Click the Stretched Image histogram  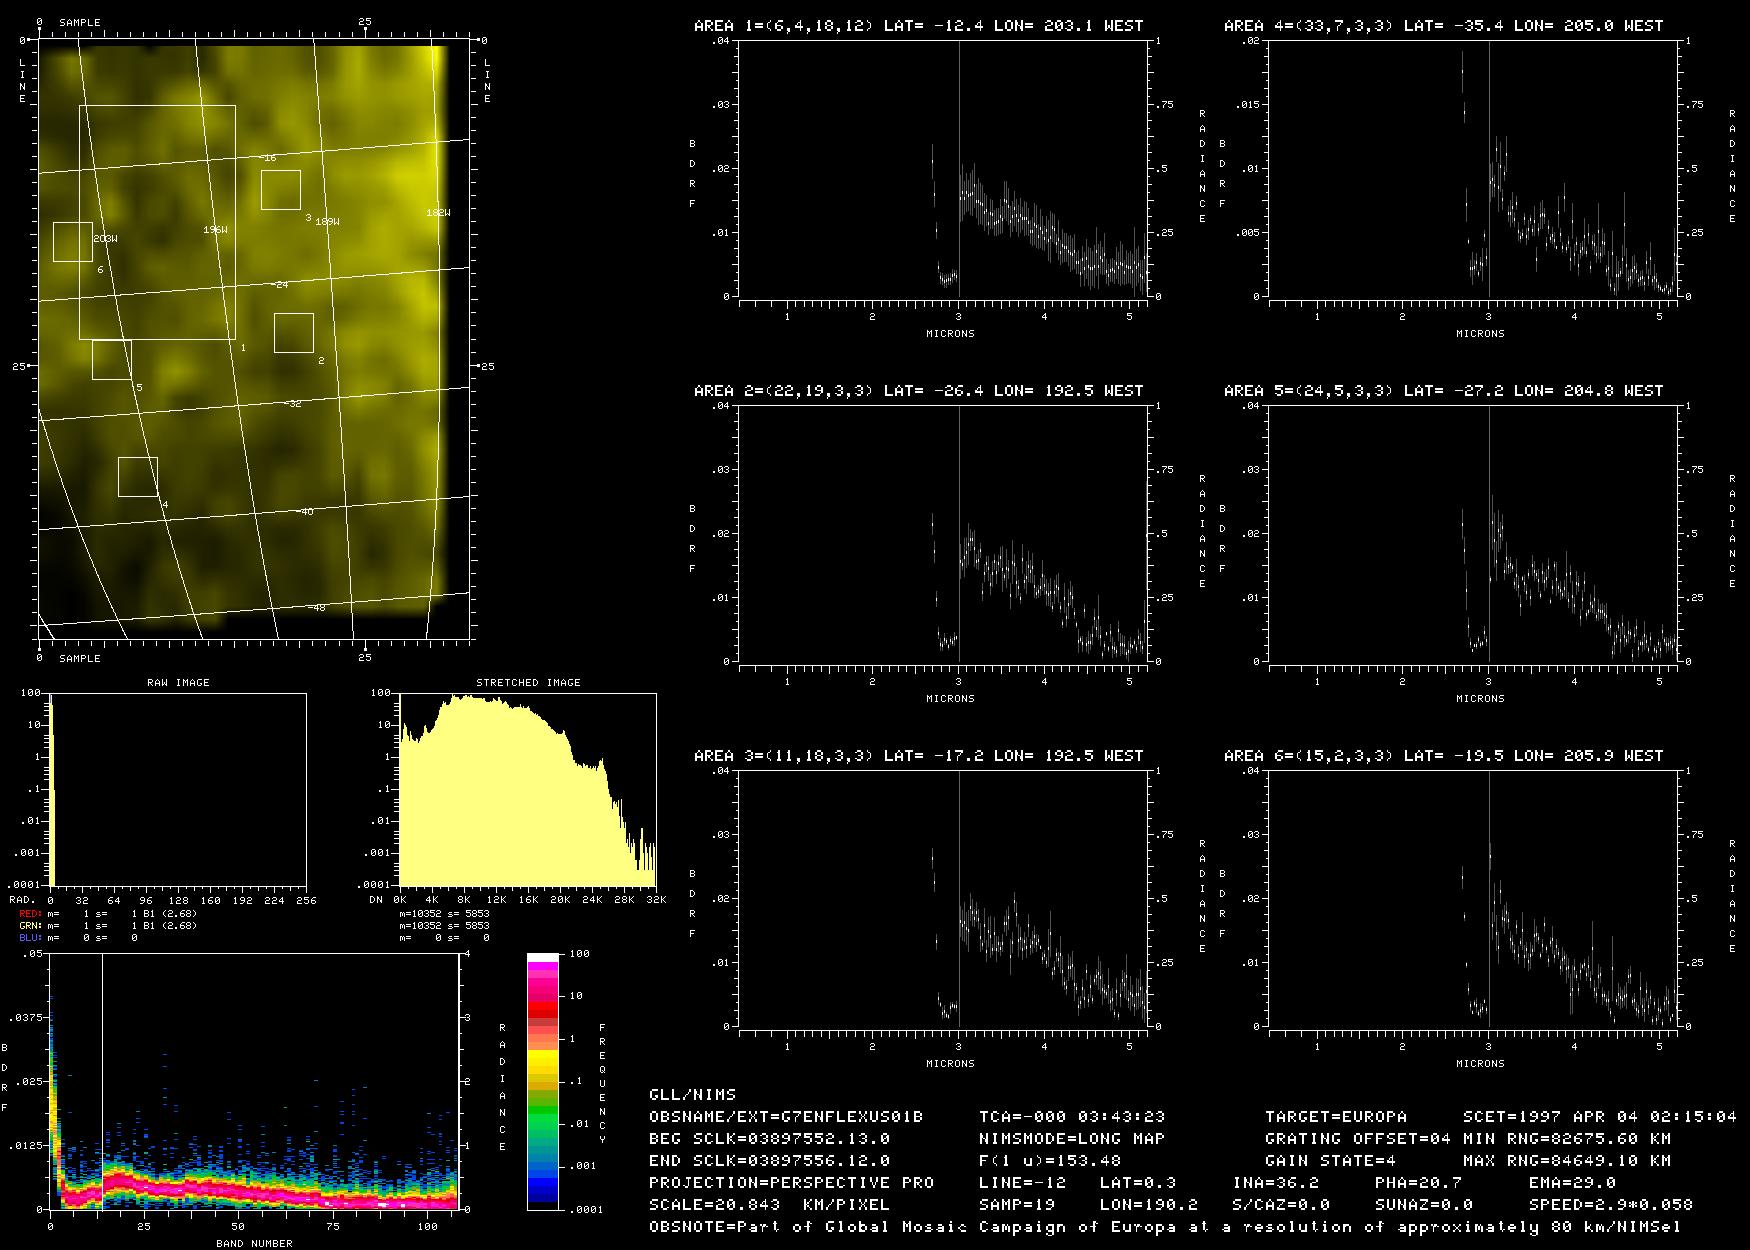point(527,790)
